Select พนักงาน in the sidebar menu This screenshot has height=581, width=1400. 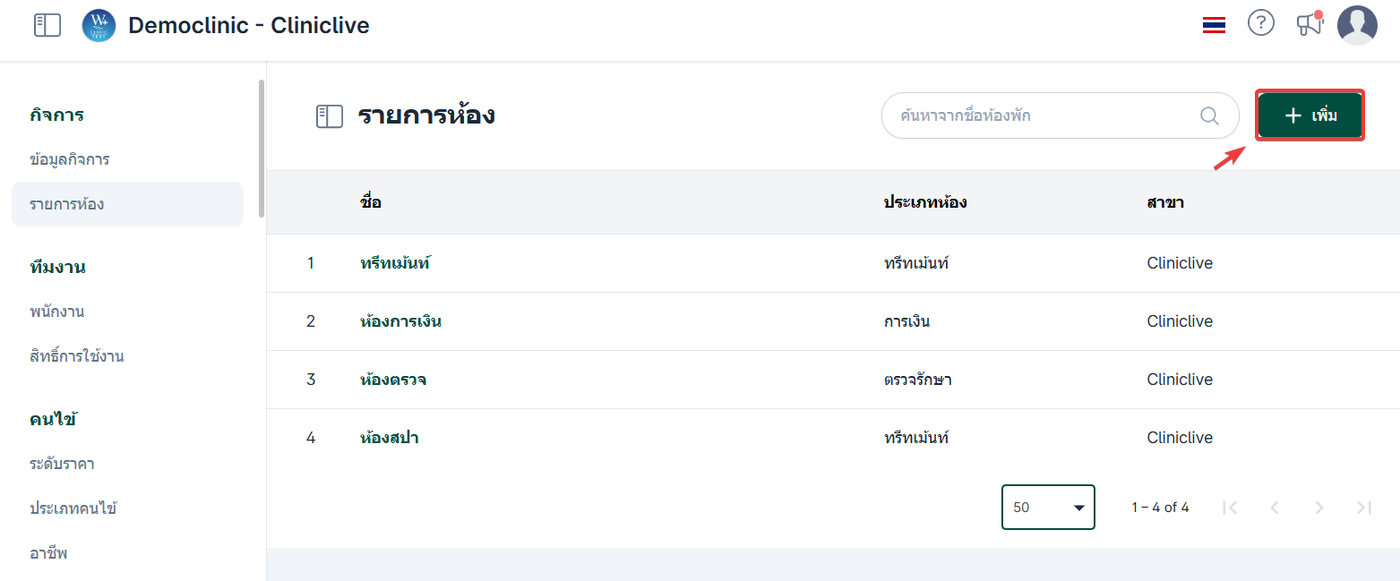pos(57,311)
